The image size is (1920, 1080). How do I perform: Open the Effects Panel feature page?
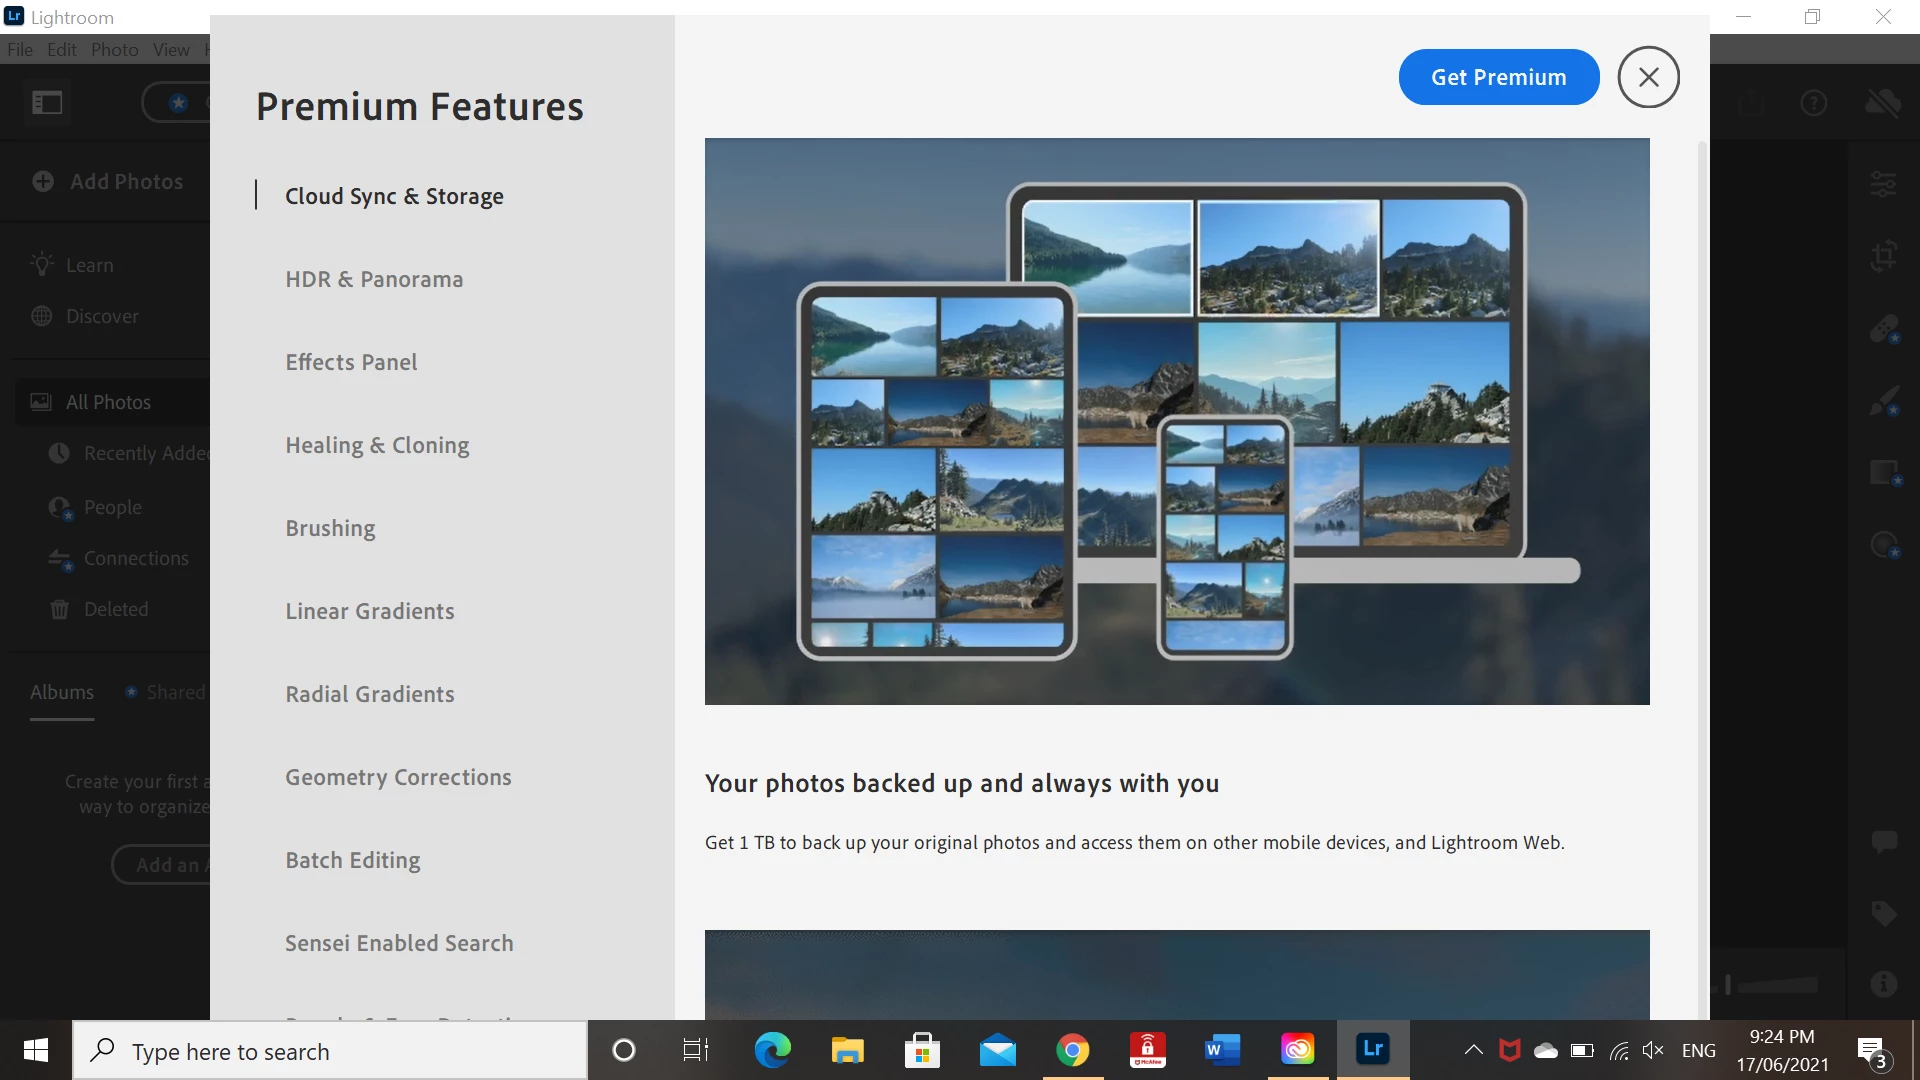click(351, 362)
